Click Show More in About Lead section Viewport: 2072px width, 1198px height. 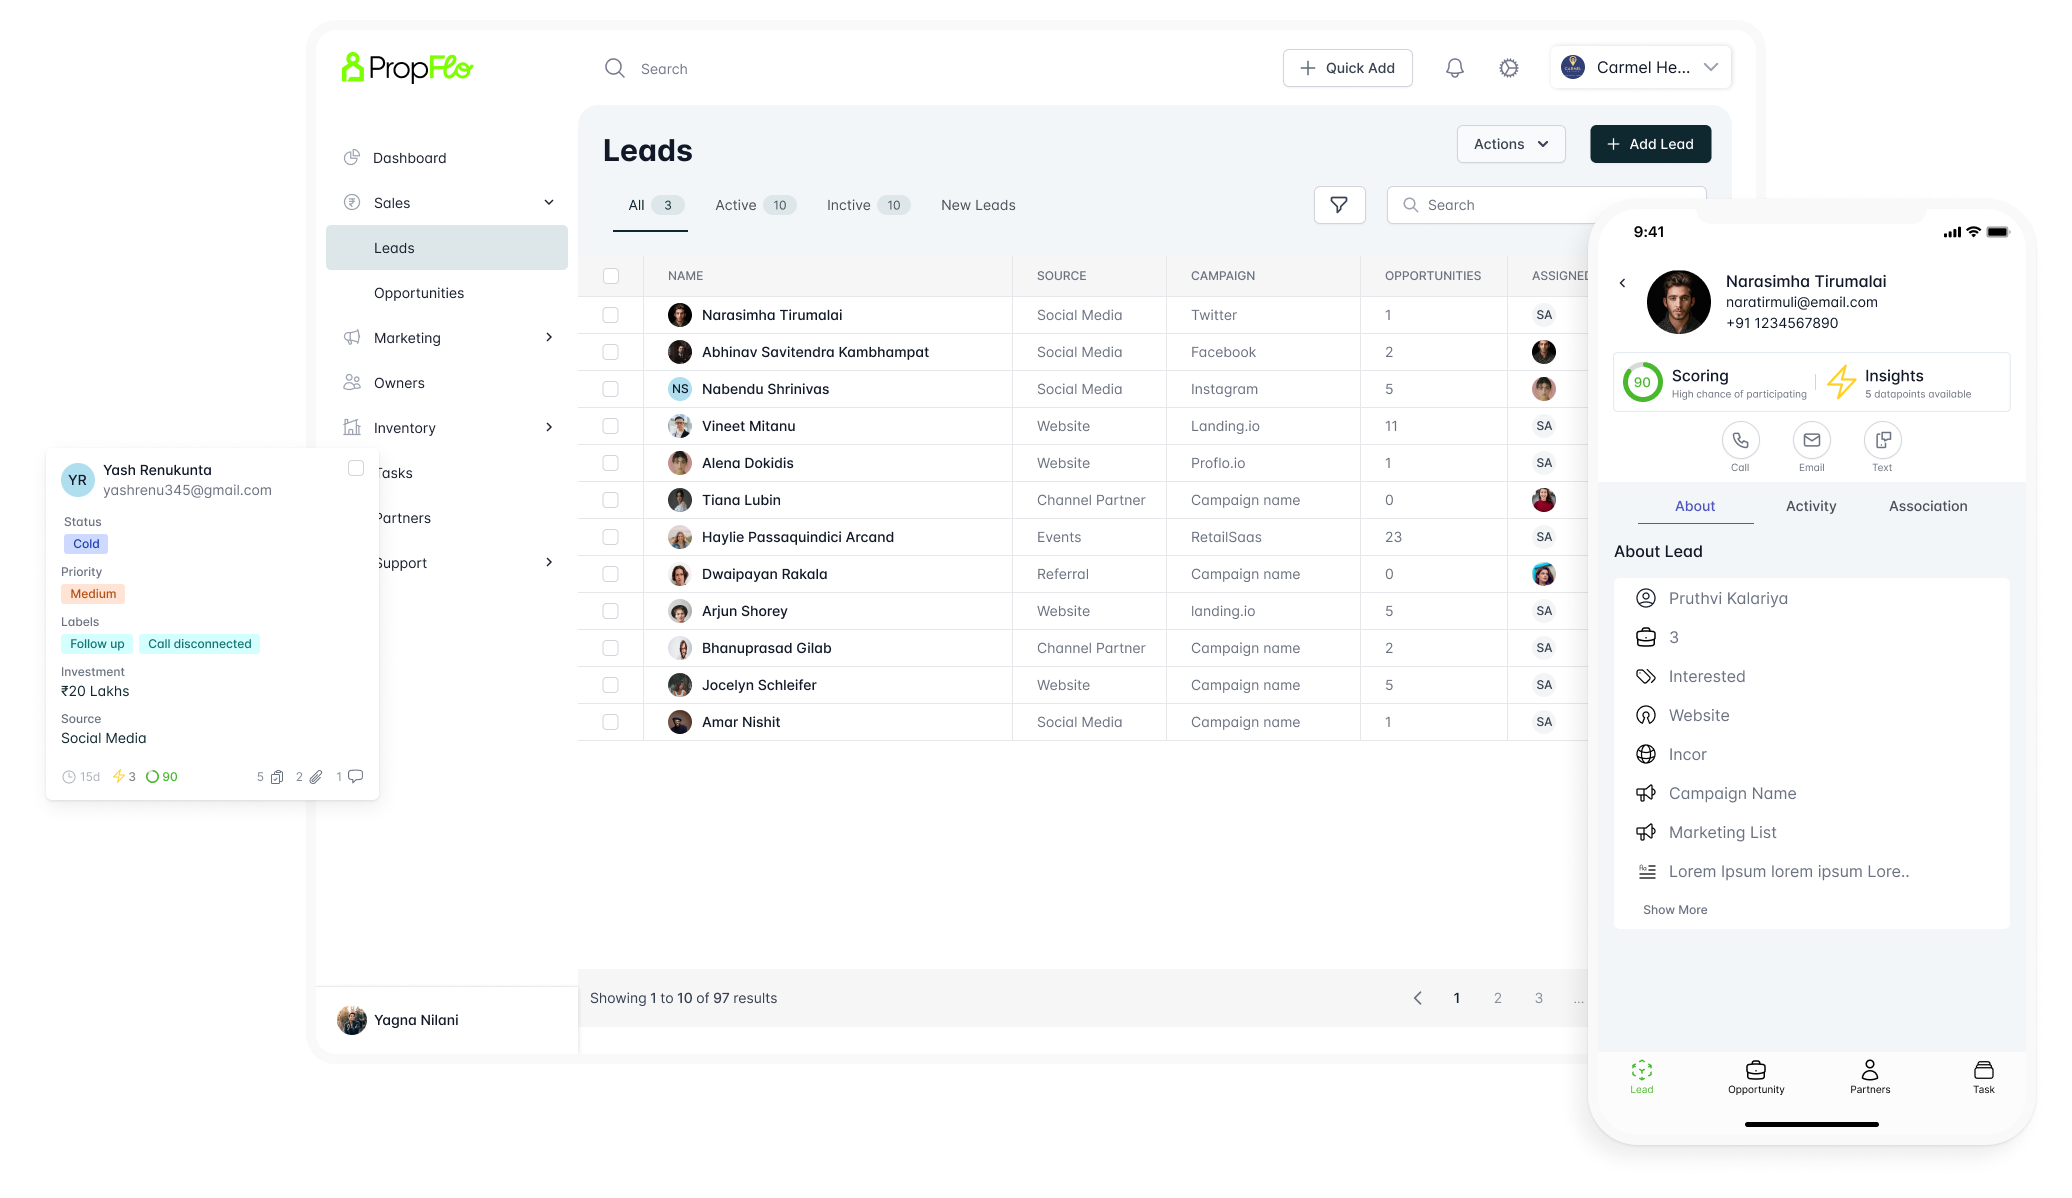[x=1674, y=908]
